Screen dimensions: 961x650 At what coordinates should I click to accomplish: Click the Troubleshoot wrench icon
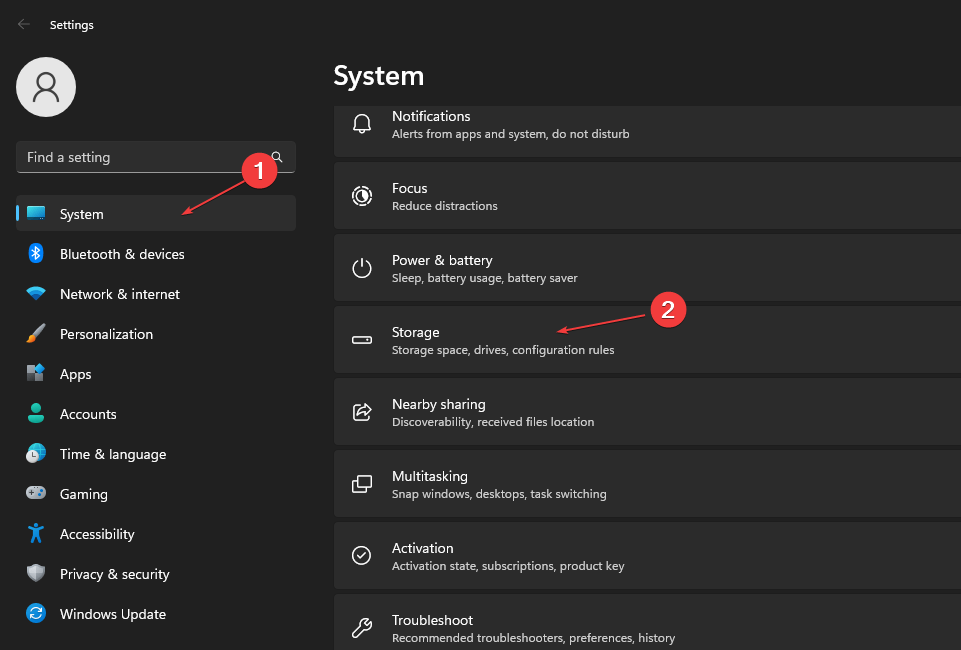tap(361, 627)
